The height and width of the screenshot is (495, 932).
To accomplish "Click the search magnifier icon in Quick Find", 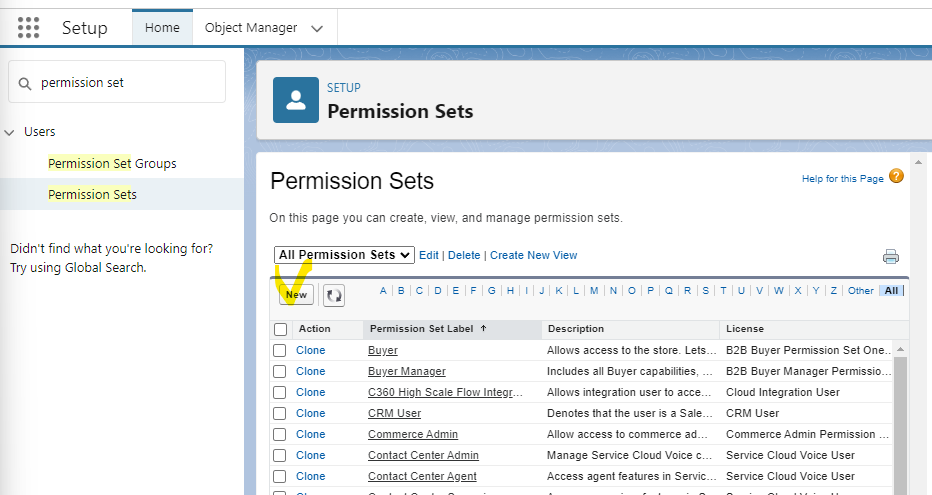I will [25, 83].
